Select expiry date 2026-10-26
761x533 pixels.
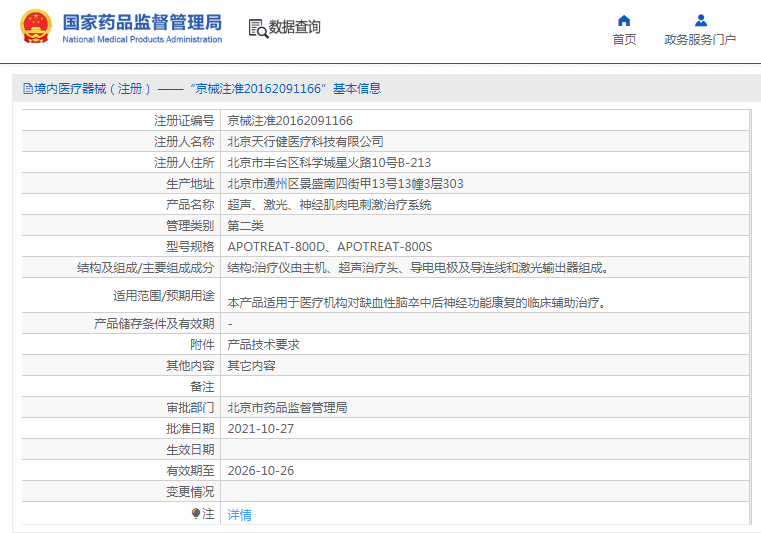(x=261, y=471)
